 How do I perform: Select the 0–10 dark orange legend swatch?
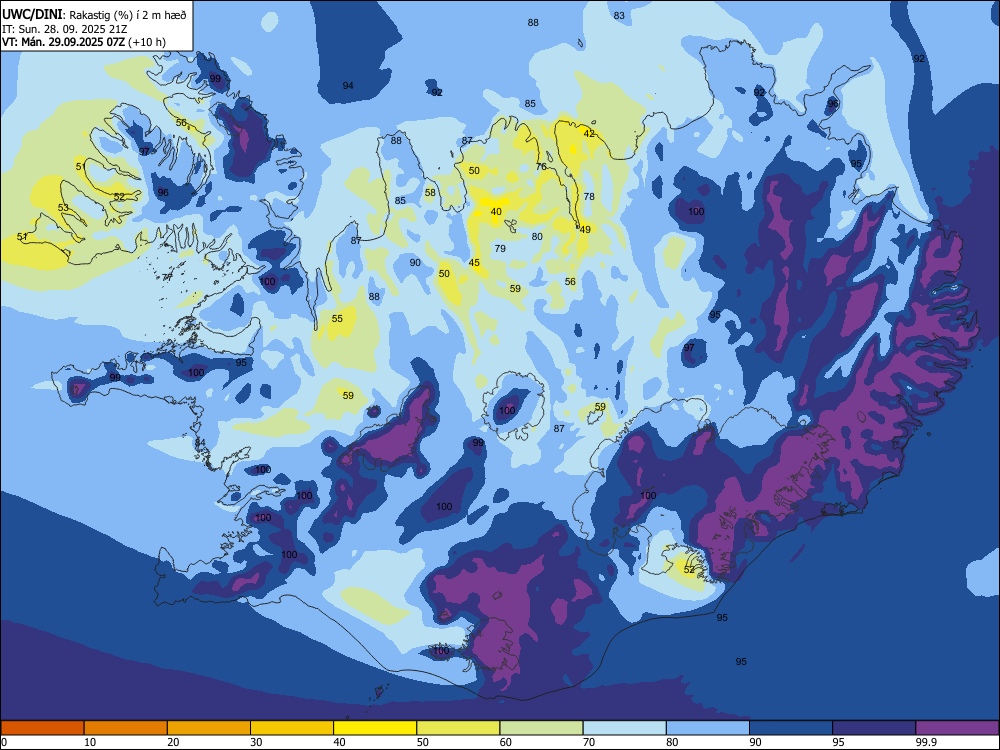pos(42,728)
